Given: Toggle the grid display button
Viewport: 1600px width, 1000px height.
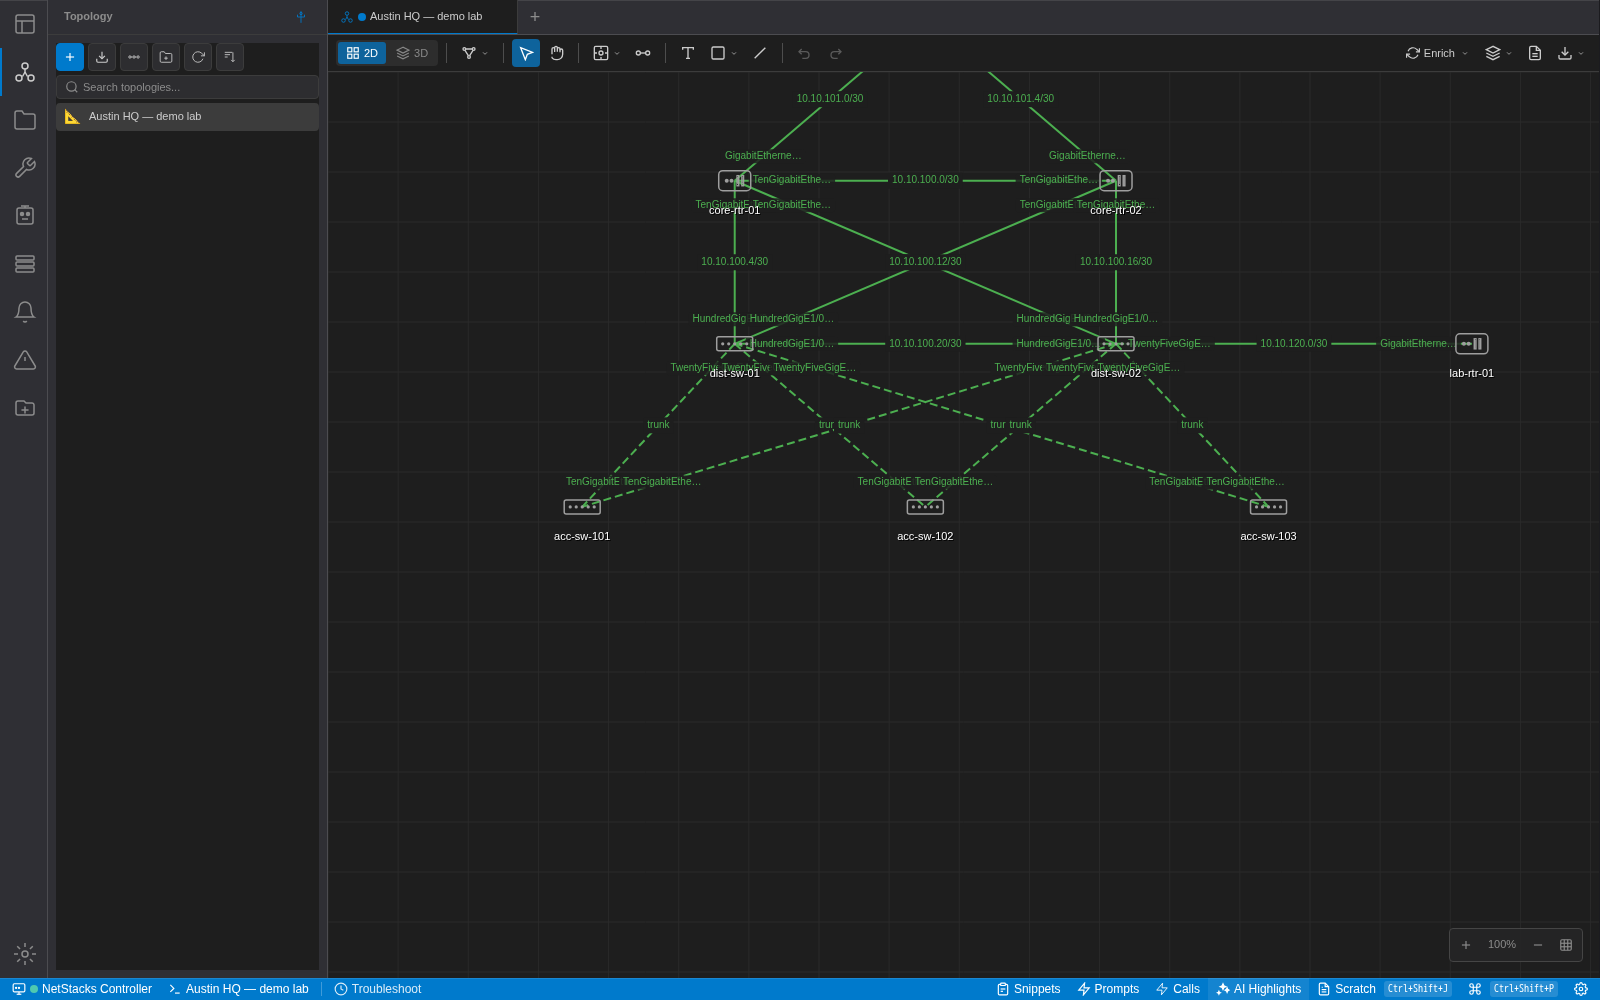Looking at the screenshot, I should 1566,945.
